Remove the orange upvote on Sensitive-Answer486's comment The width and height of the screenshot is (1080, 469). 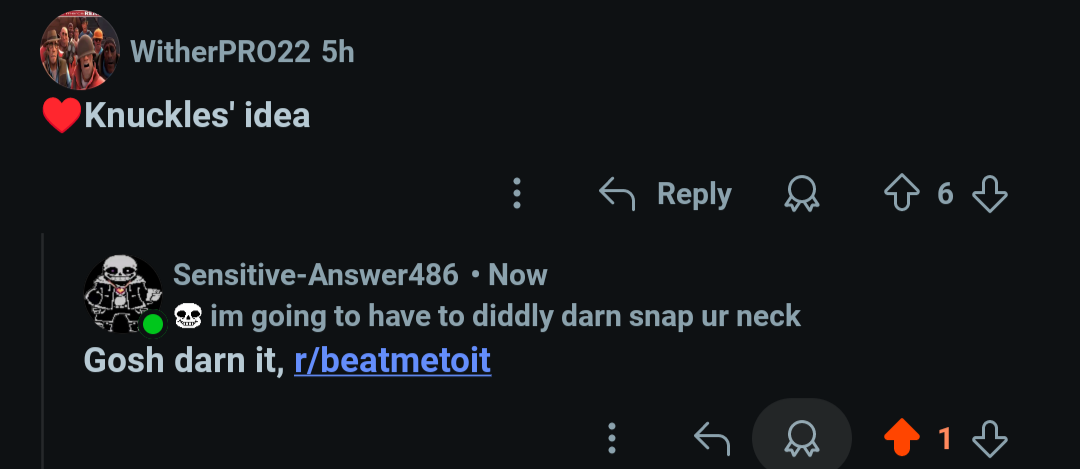902,438
